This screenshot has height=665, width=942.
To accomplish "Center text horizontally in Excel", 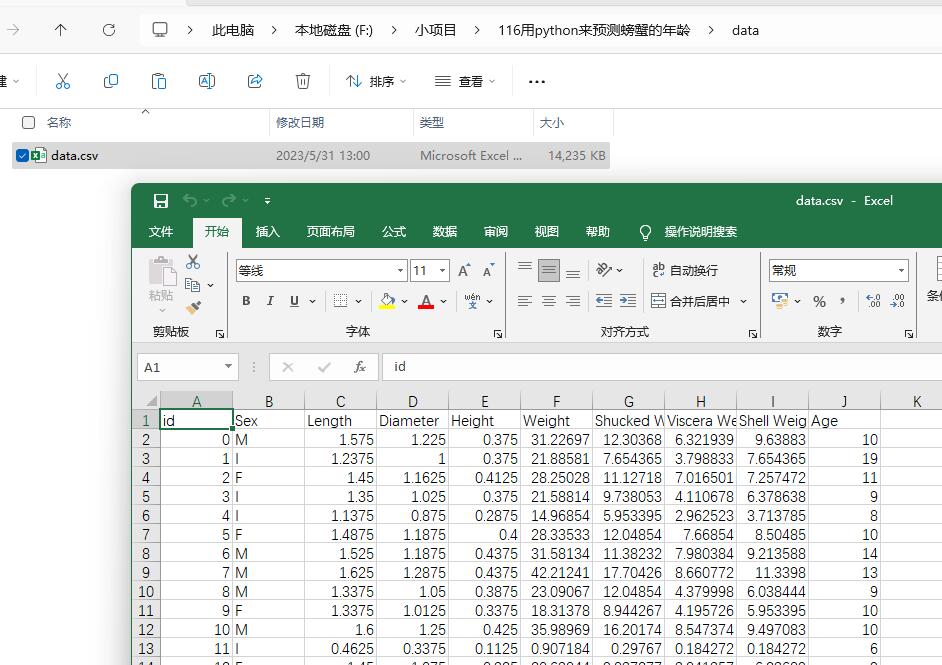I will click(x=548, y=301).
